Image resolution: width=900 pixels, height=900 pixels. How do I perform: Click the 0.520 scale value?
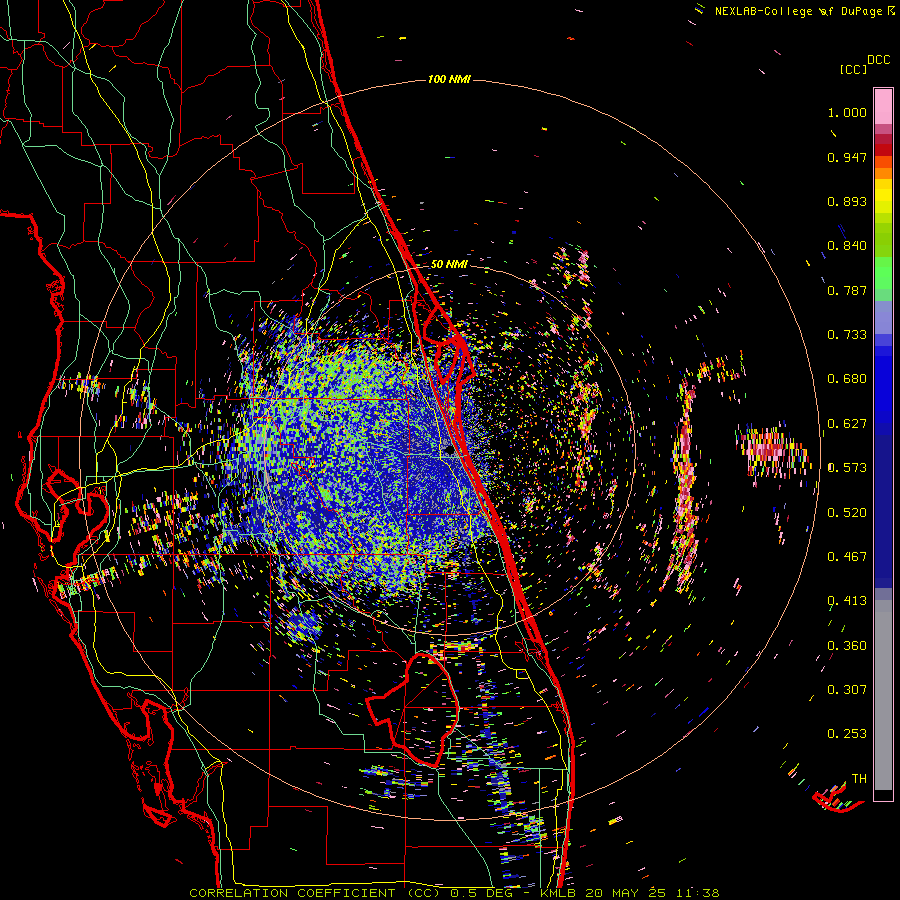click(847, 513)
